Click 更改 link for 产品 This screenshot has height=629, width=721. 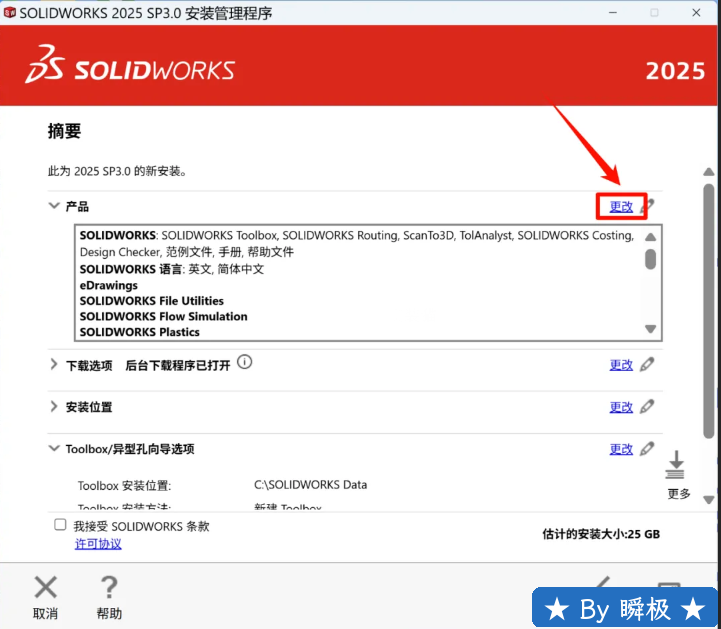pos(621,207)
